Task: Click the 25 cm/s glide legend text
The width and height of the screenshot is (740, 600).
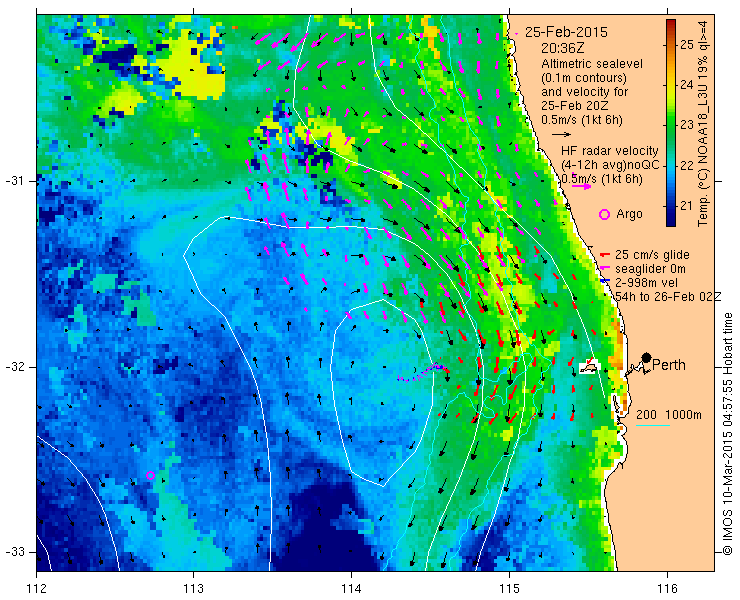Action: [x=652, y=255]
